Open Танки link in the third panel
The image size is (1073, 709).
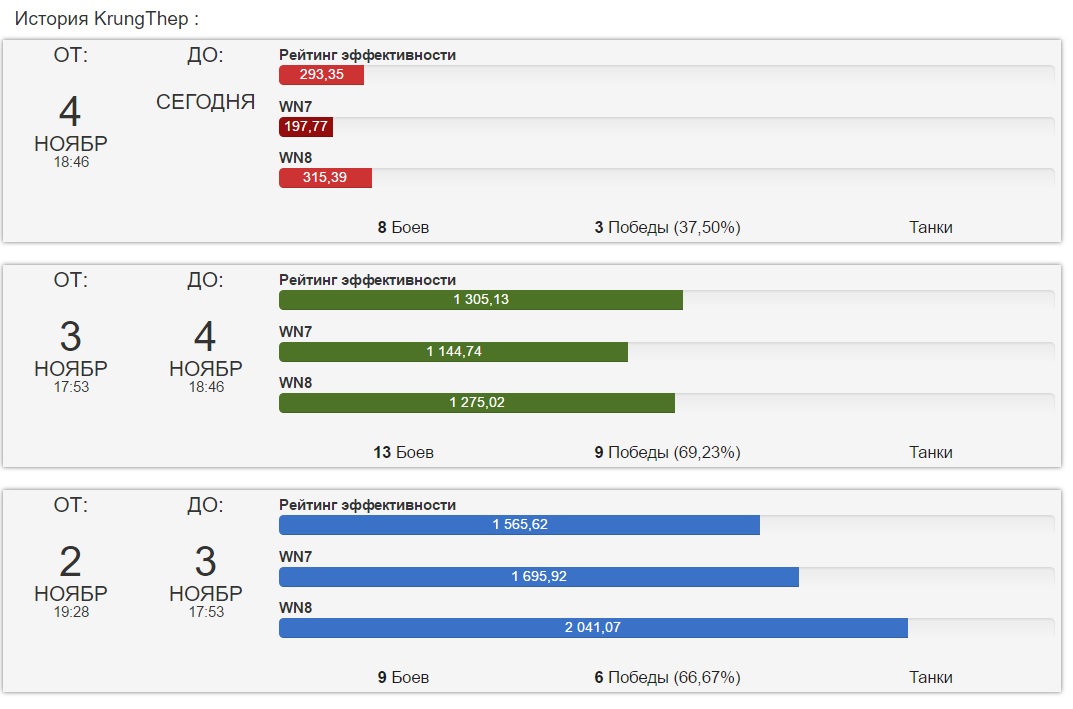(x=930, y=677)
